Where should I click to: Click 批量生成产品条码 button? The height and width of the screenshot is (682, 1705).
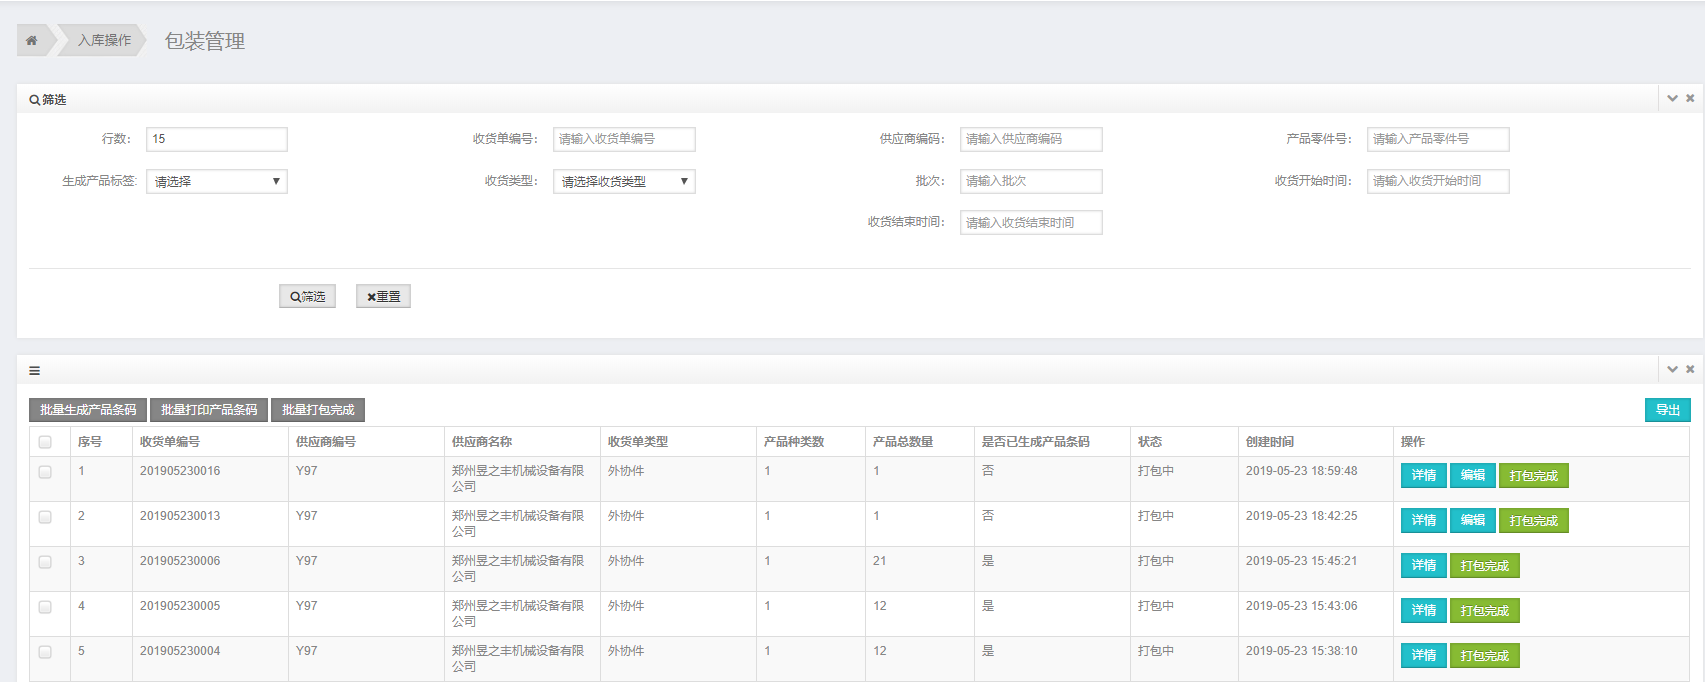[88, 410]
